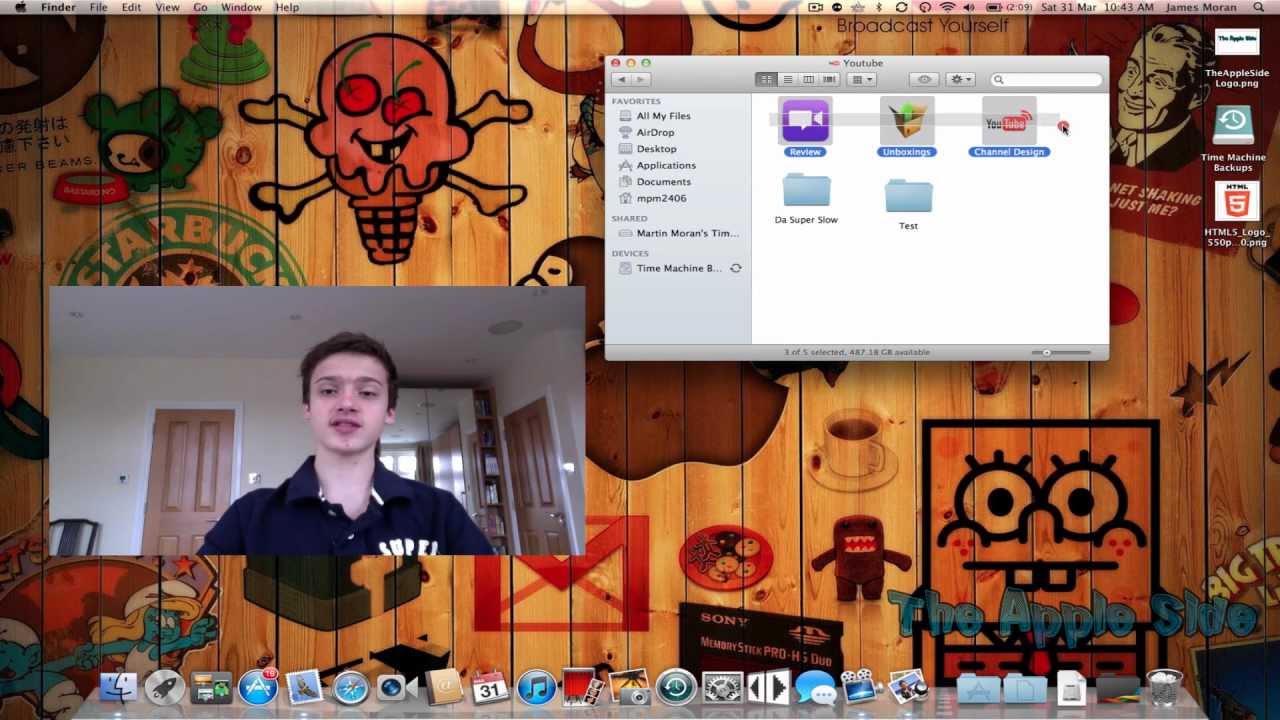Viewport: 1280px width, 720px height.
Task: Click the volume icon in menu bar
Action: click(x=971, y=7)
